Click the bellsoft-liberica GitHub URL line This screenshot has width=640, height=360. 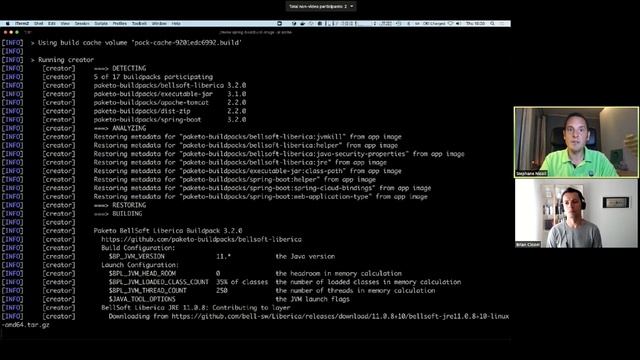201,239
